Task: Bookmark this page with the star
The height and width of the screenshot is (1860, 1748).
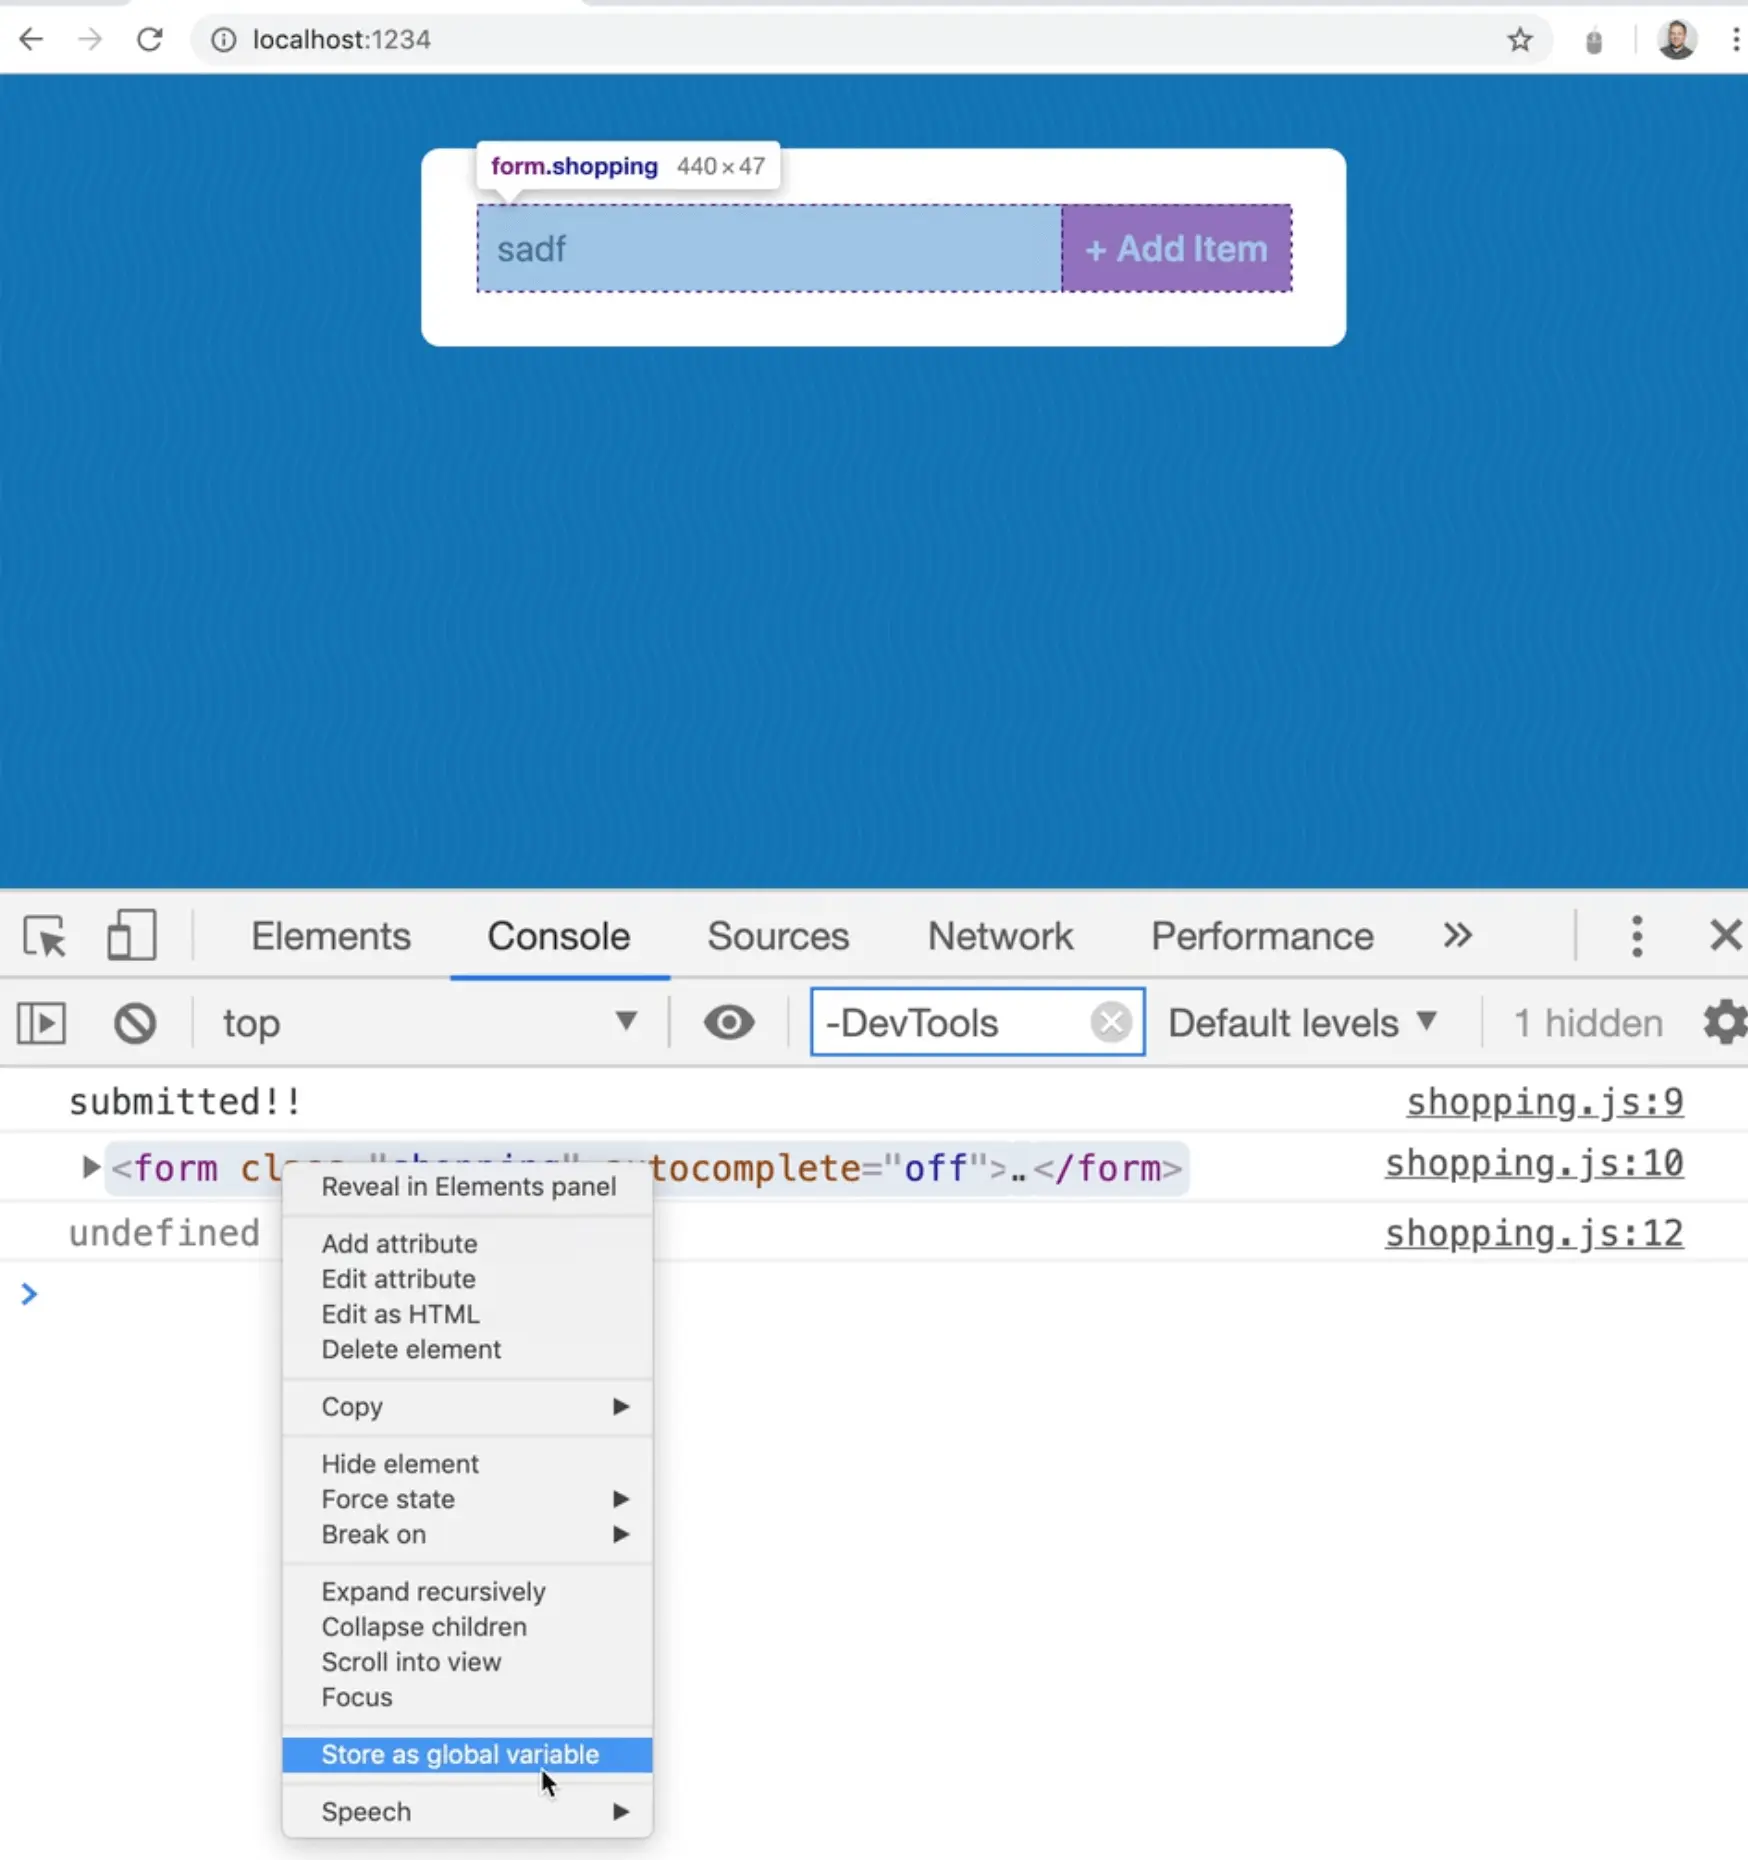Action: [1519, 40]
